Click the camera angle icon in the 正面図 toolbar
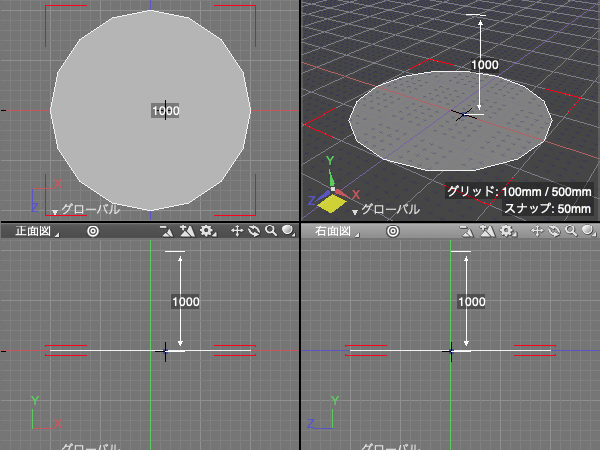Image resolution: width=600 pixels, height=450 pixels. pyautogui.click(x=167, y=231)
